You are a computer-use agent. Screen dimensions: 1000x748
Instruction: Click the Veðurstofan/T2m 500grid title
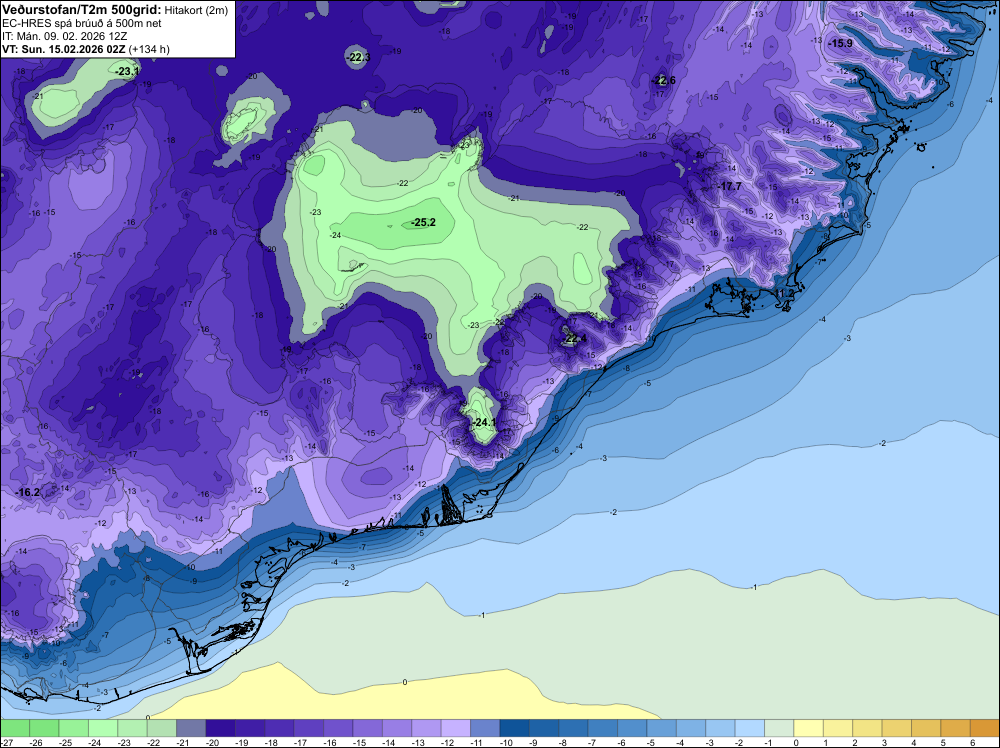[x=81, y=10]
